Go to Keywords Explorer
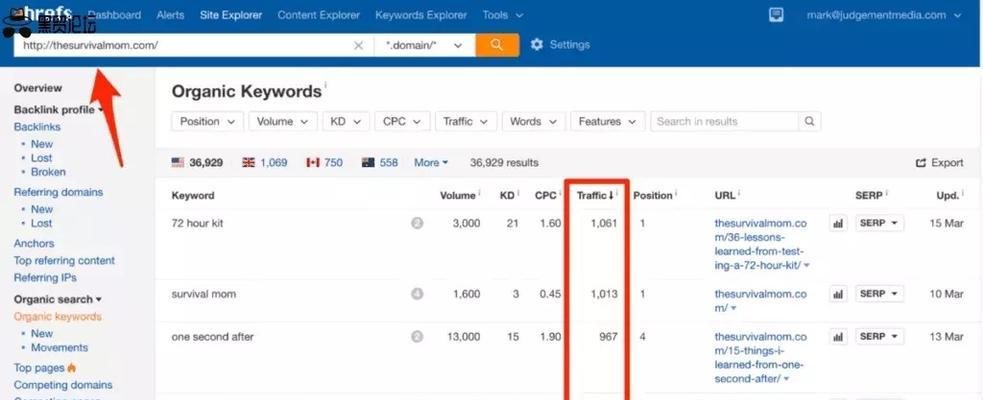This screenshot has height=400, width=983. [x=421, y=15]
